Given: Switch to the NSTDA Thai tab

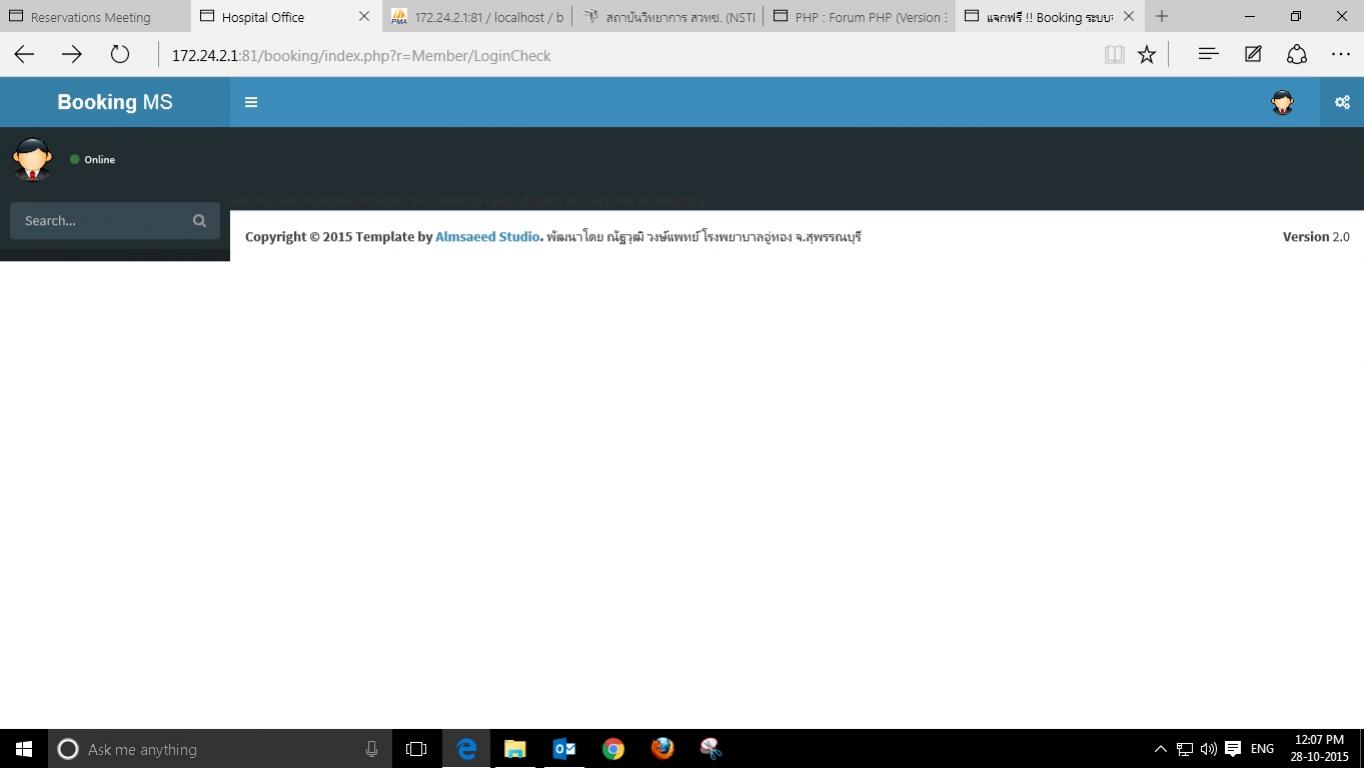Looking at the screenshot, I should tap(669, 17).
